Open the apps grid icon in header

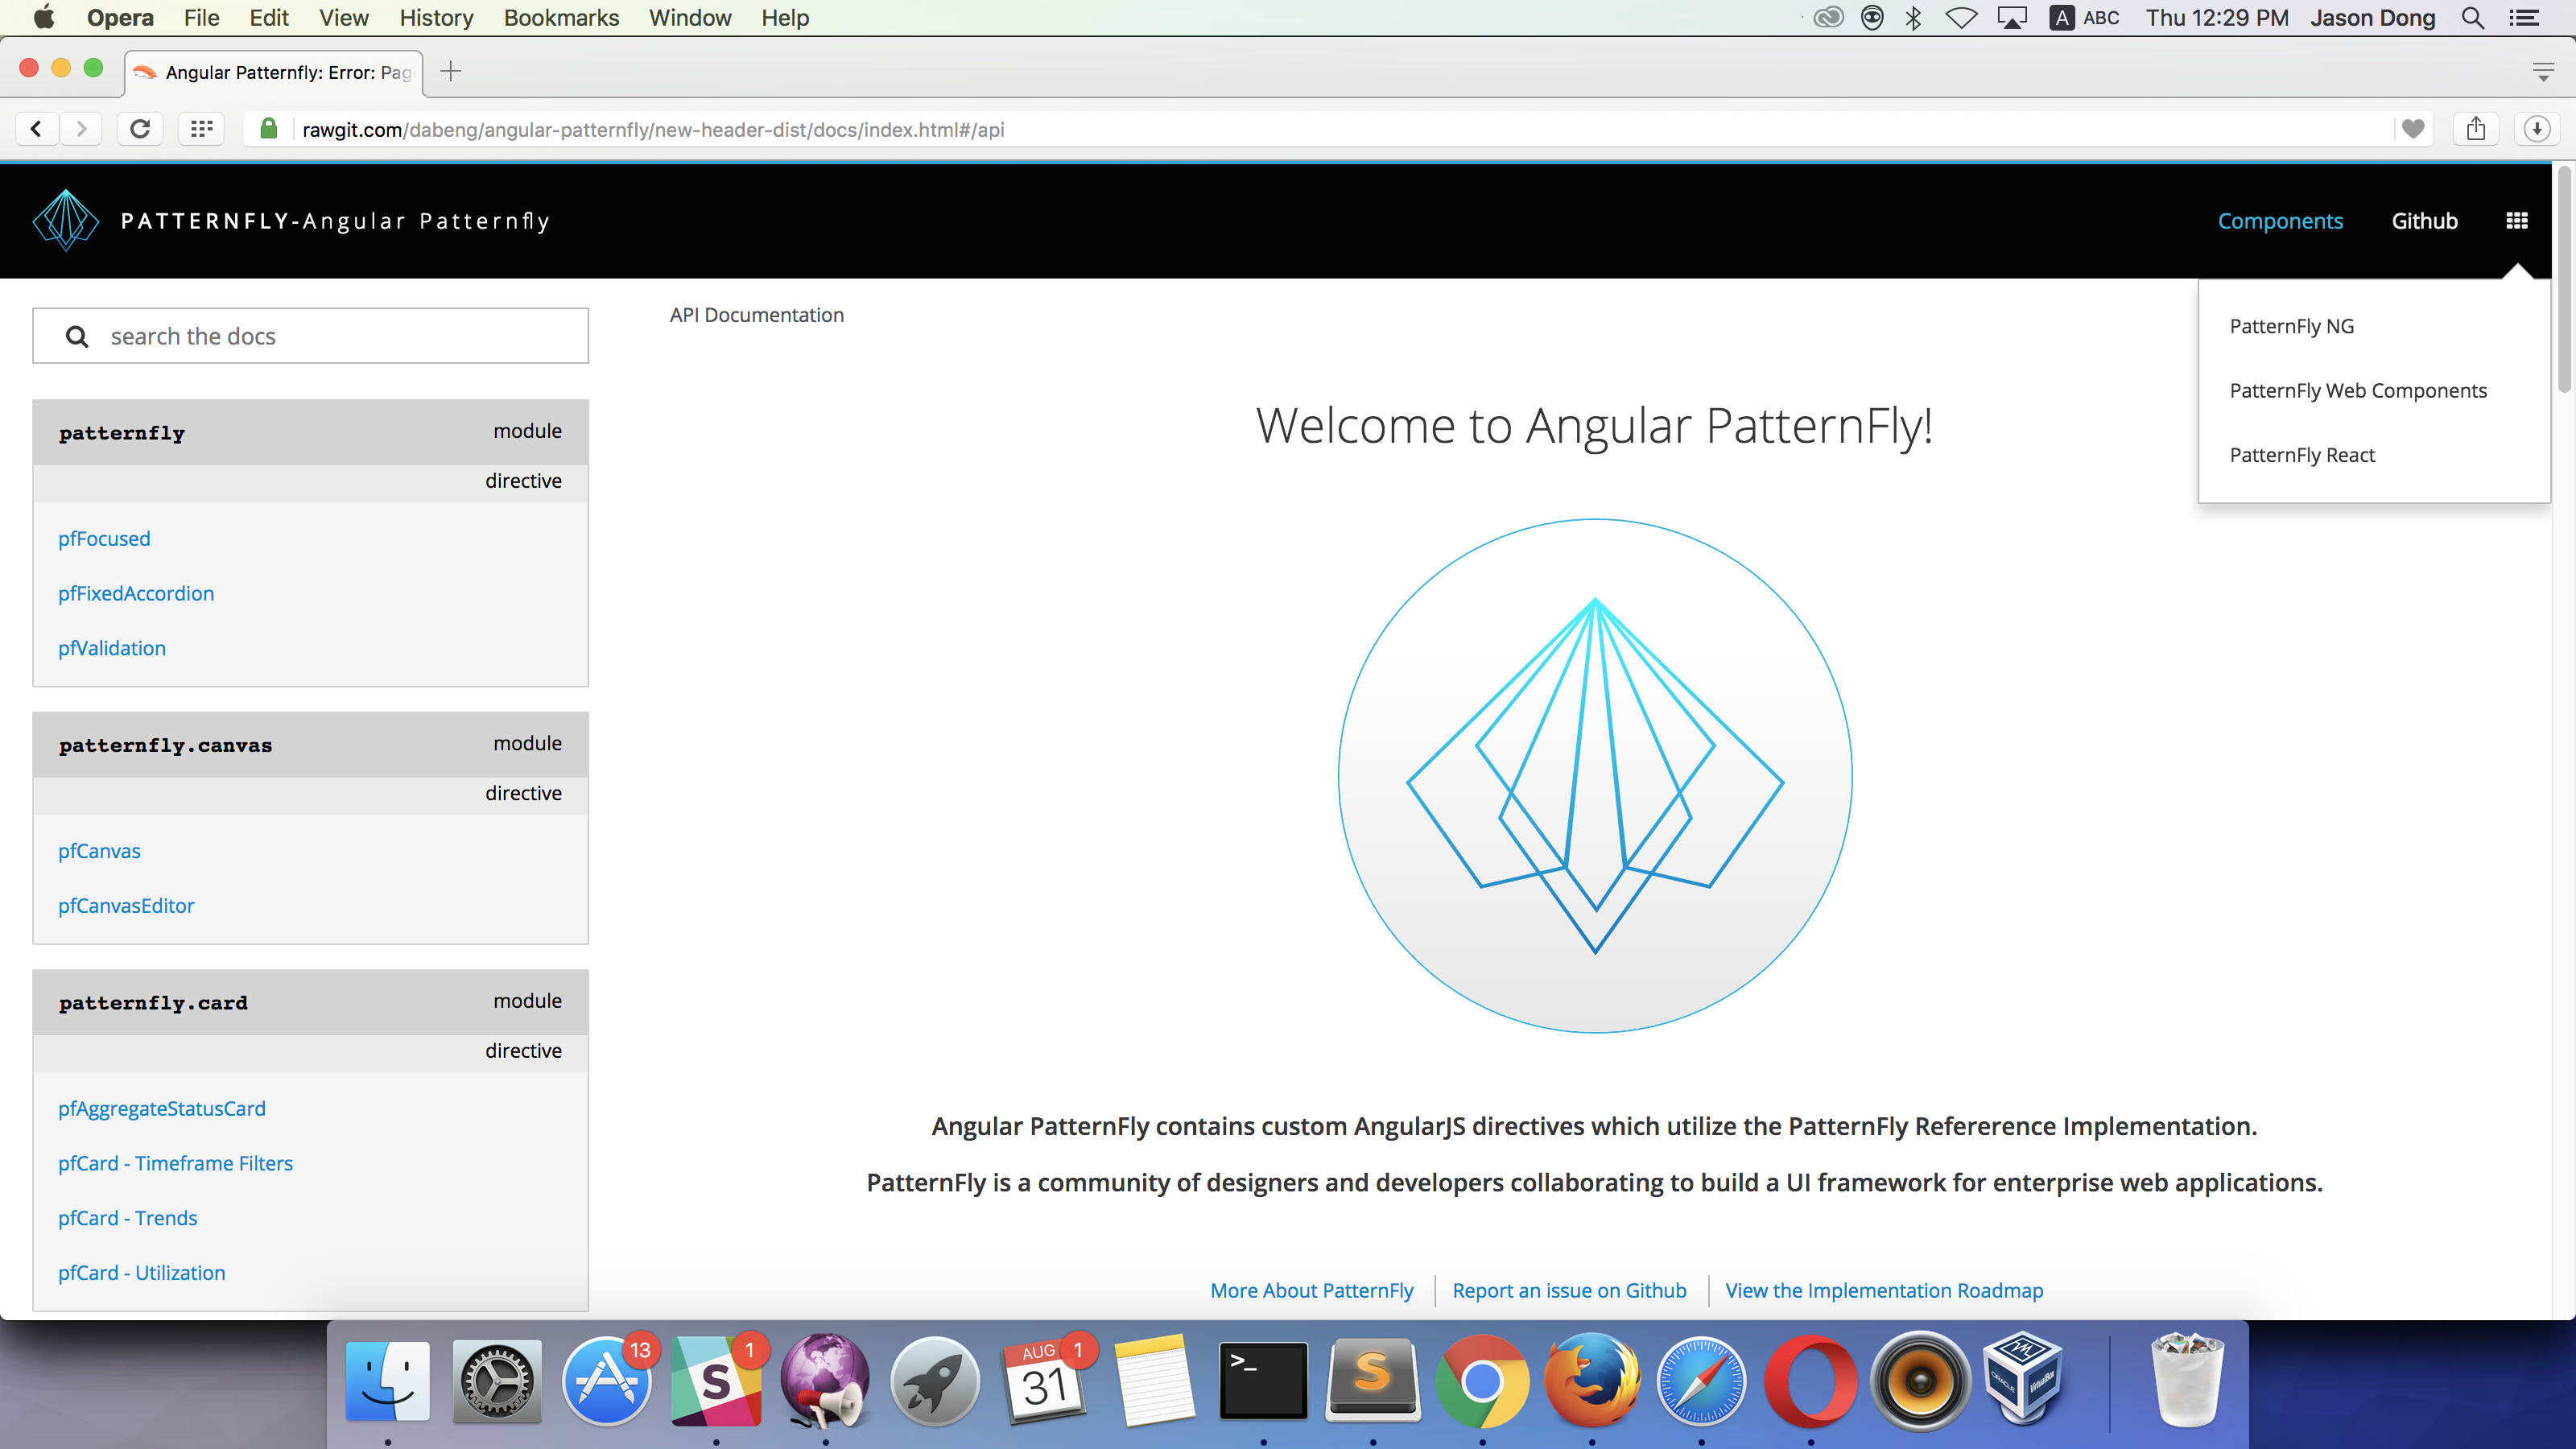2517,221
